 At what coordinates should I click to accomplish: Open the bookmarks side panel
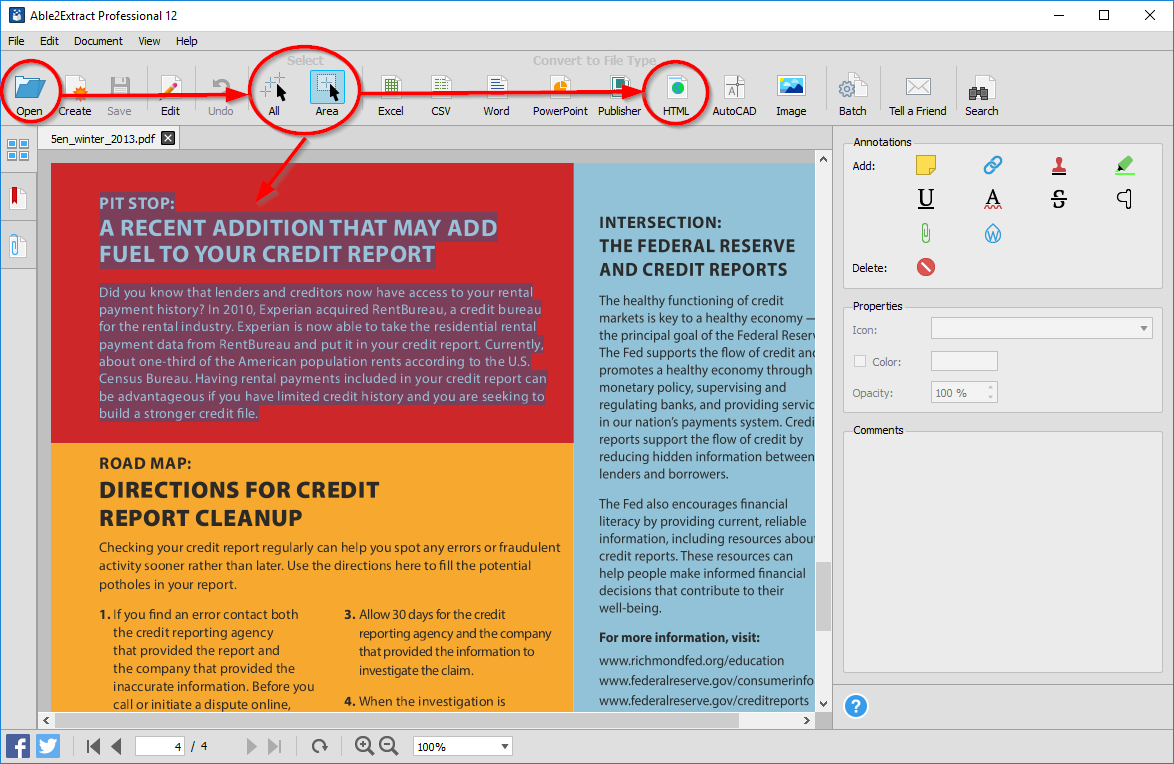tap(18, 198)
